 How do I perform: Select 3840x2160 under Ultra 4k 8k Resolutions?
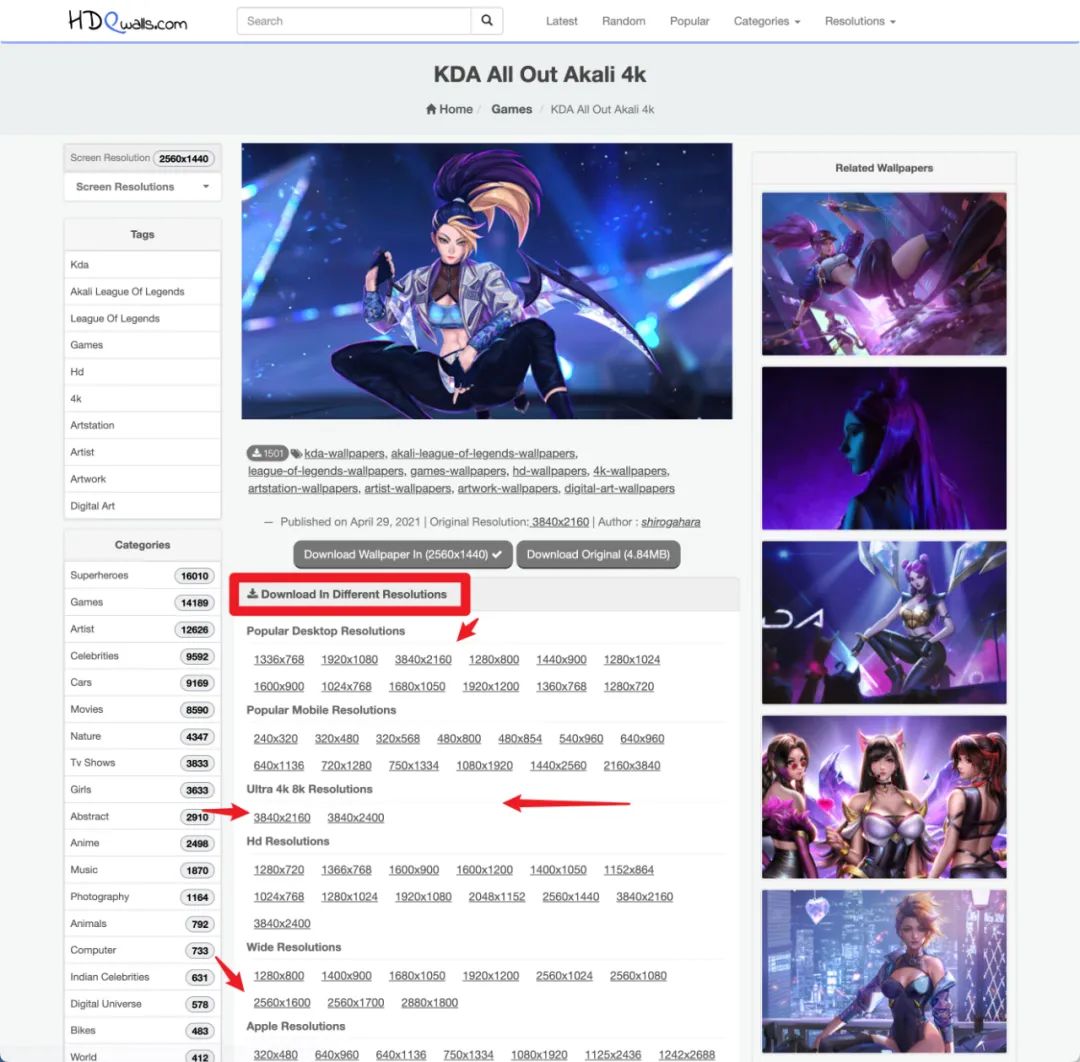pyautogui.click(x=282, y=818)
